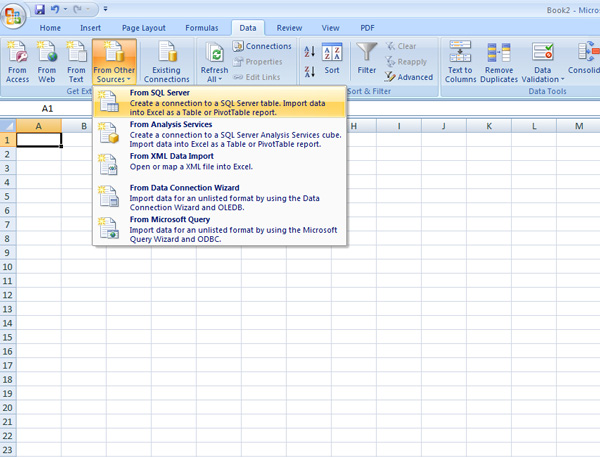Choose From Microsoft Query
The height and width of the screenshot is (457, 600).
(x=220, y=229)
